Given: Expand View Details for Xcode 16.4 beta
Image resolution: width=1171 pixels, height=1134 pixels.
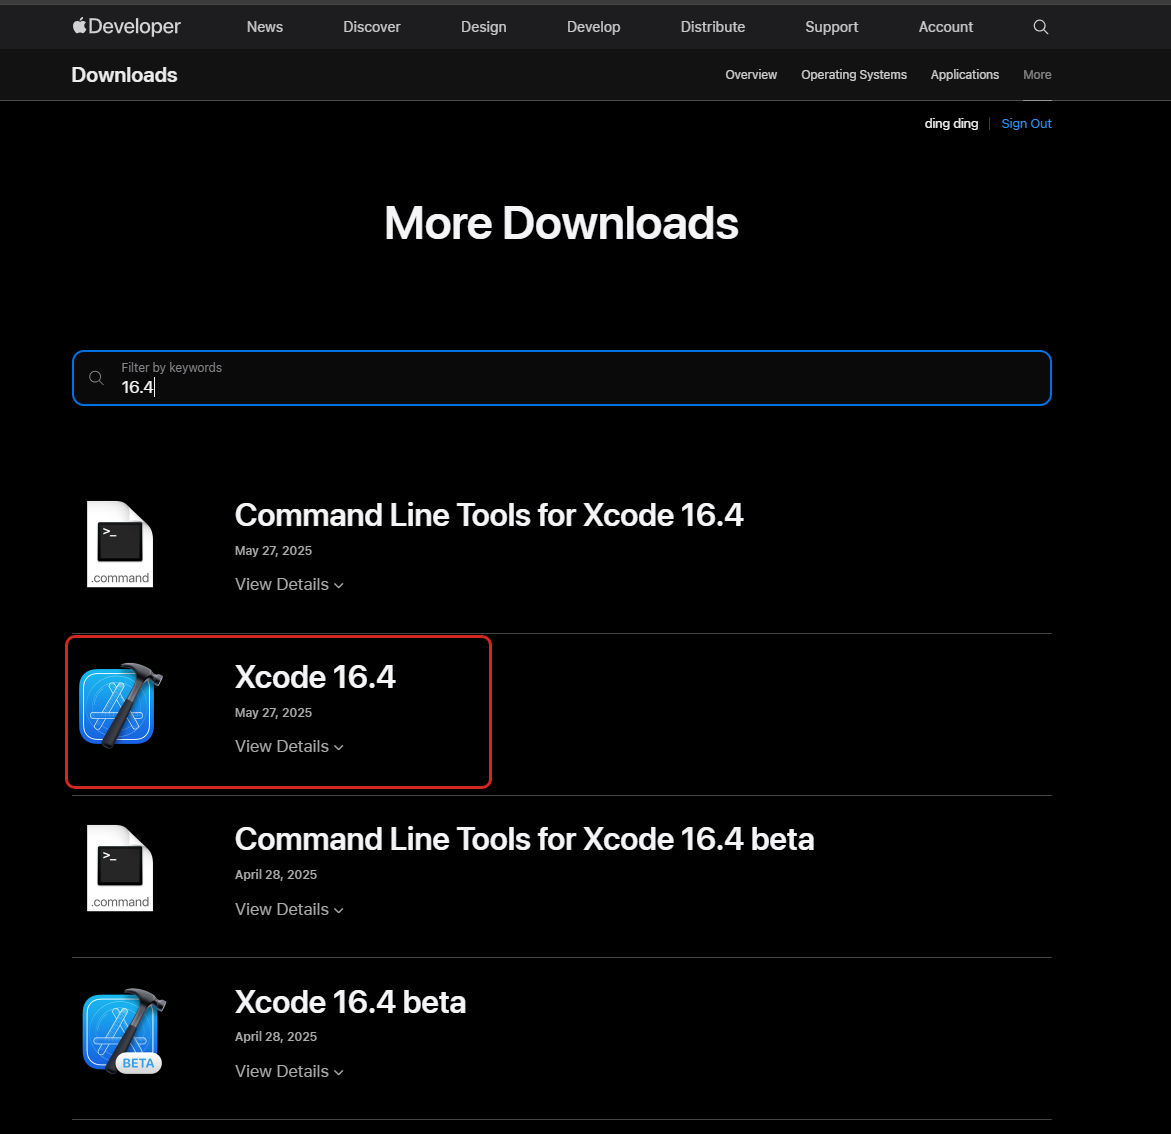Looking at the screenshot, I should click(289, 1071).
